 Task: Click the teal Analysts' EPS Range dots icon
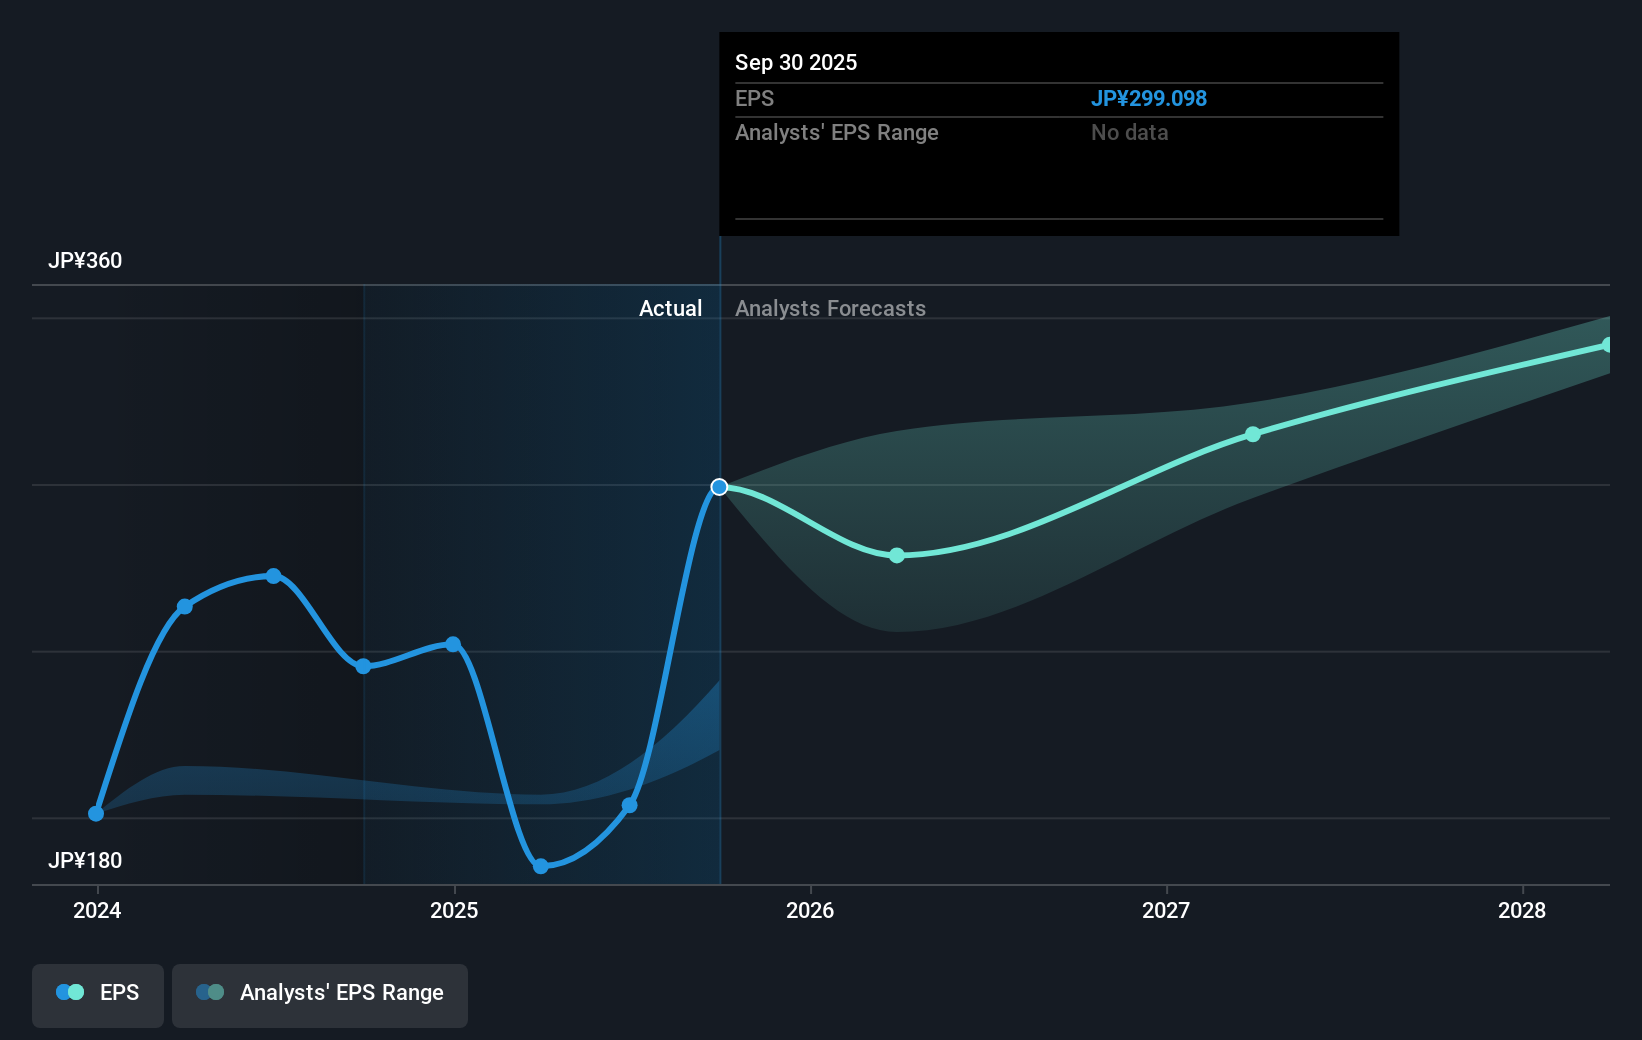209,992
